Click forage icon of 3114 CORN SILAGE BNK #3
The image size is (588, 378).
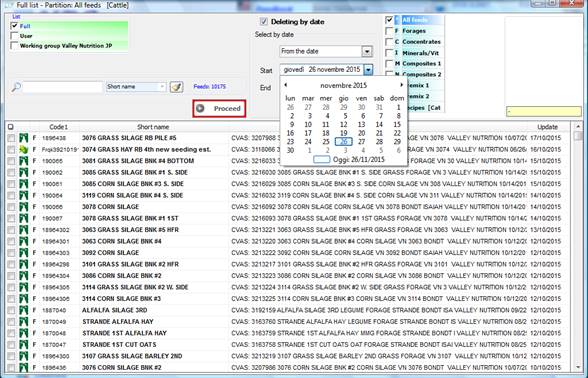coord(24,299)
